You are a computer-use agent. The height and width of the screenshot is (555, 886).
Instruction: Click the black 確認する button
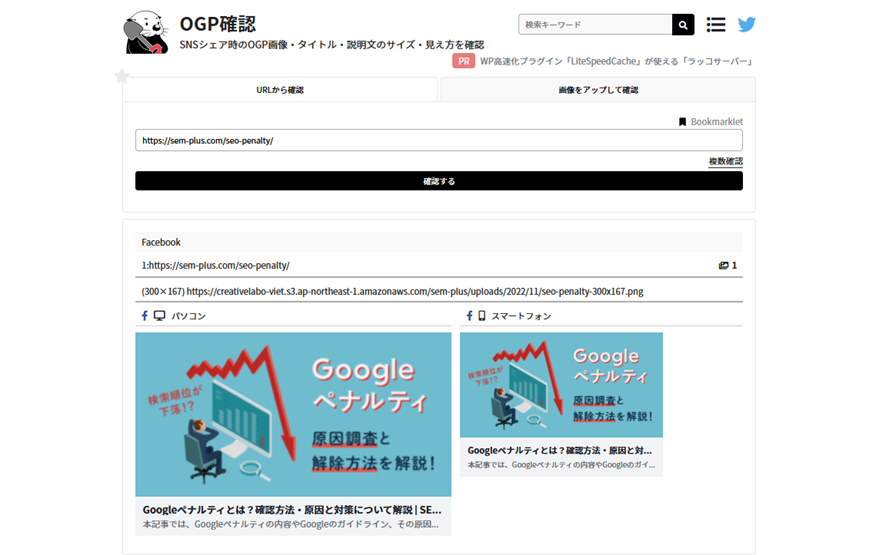coord(439,181)
